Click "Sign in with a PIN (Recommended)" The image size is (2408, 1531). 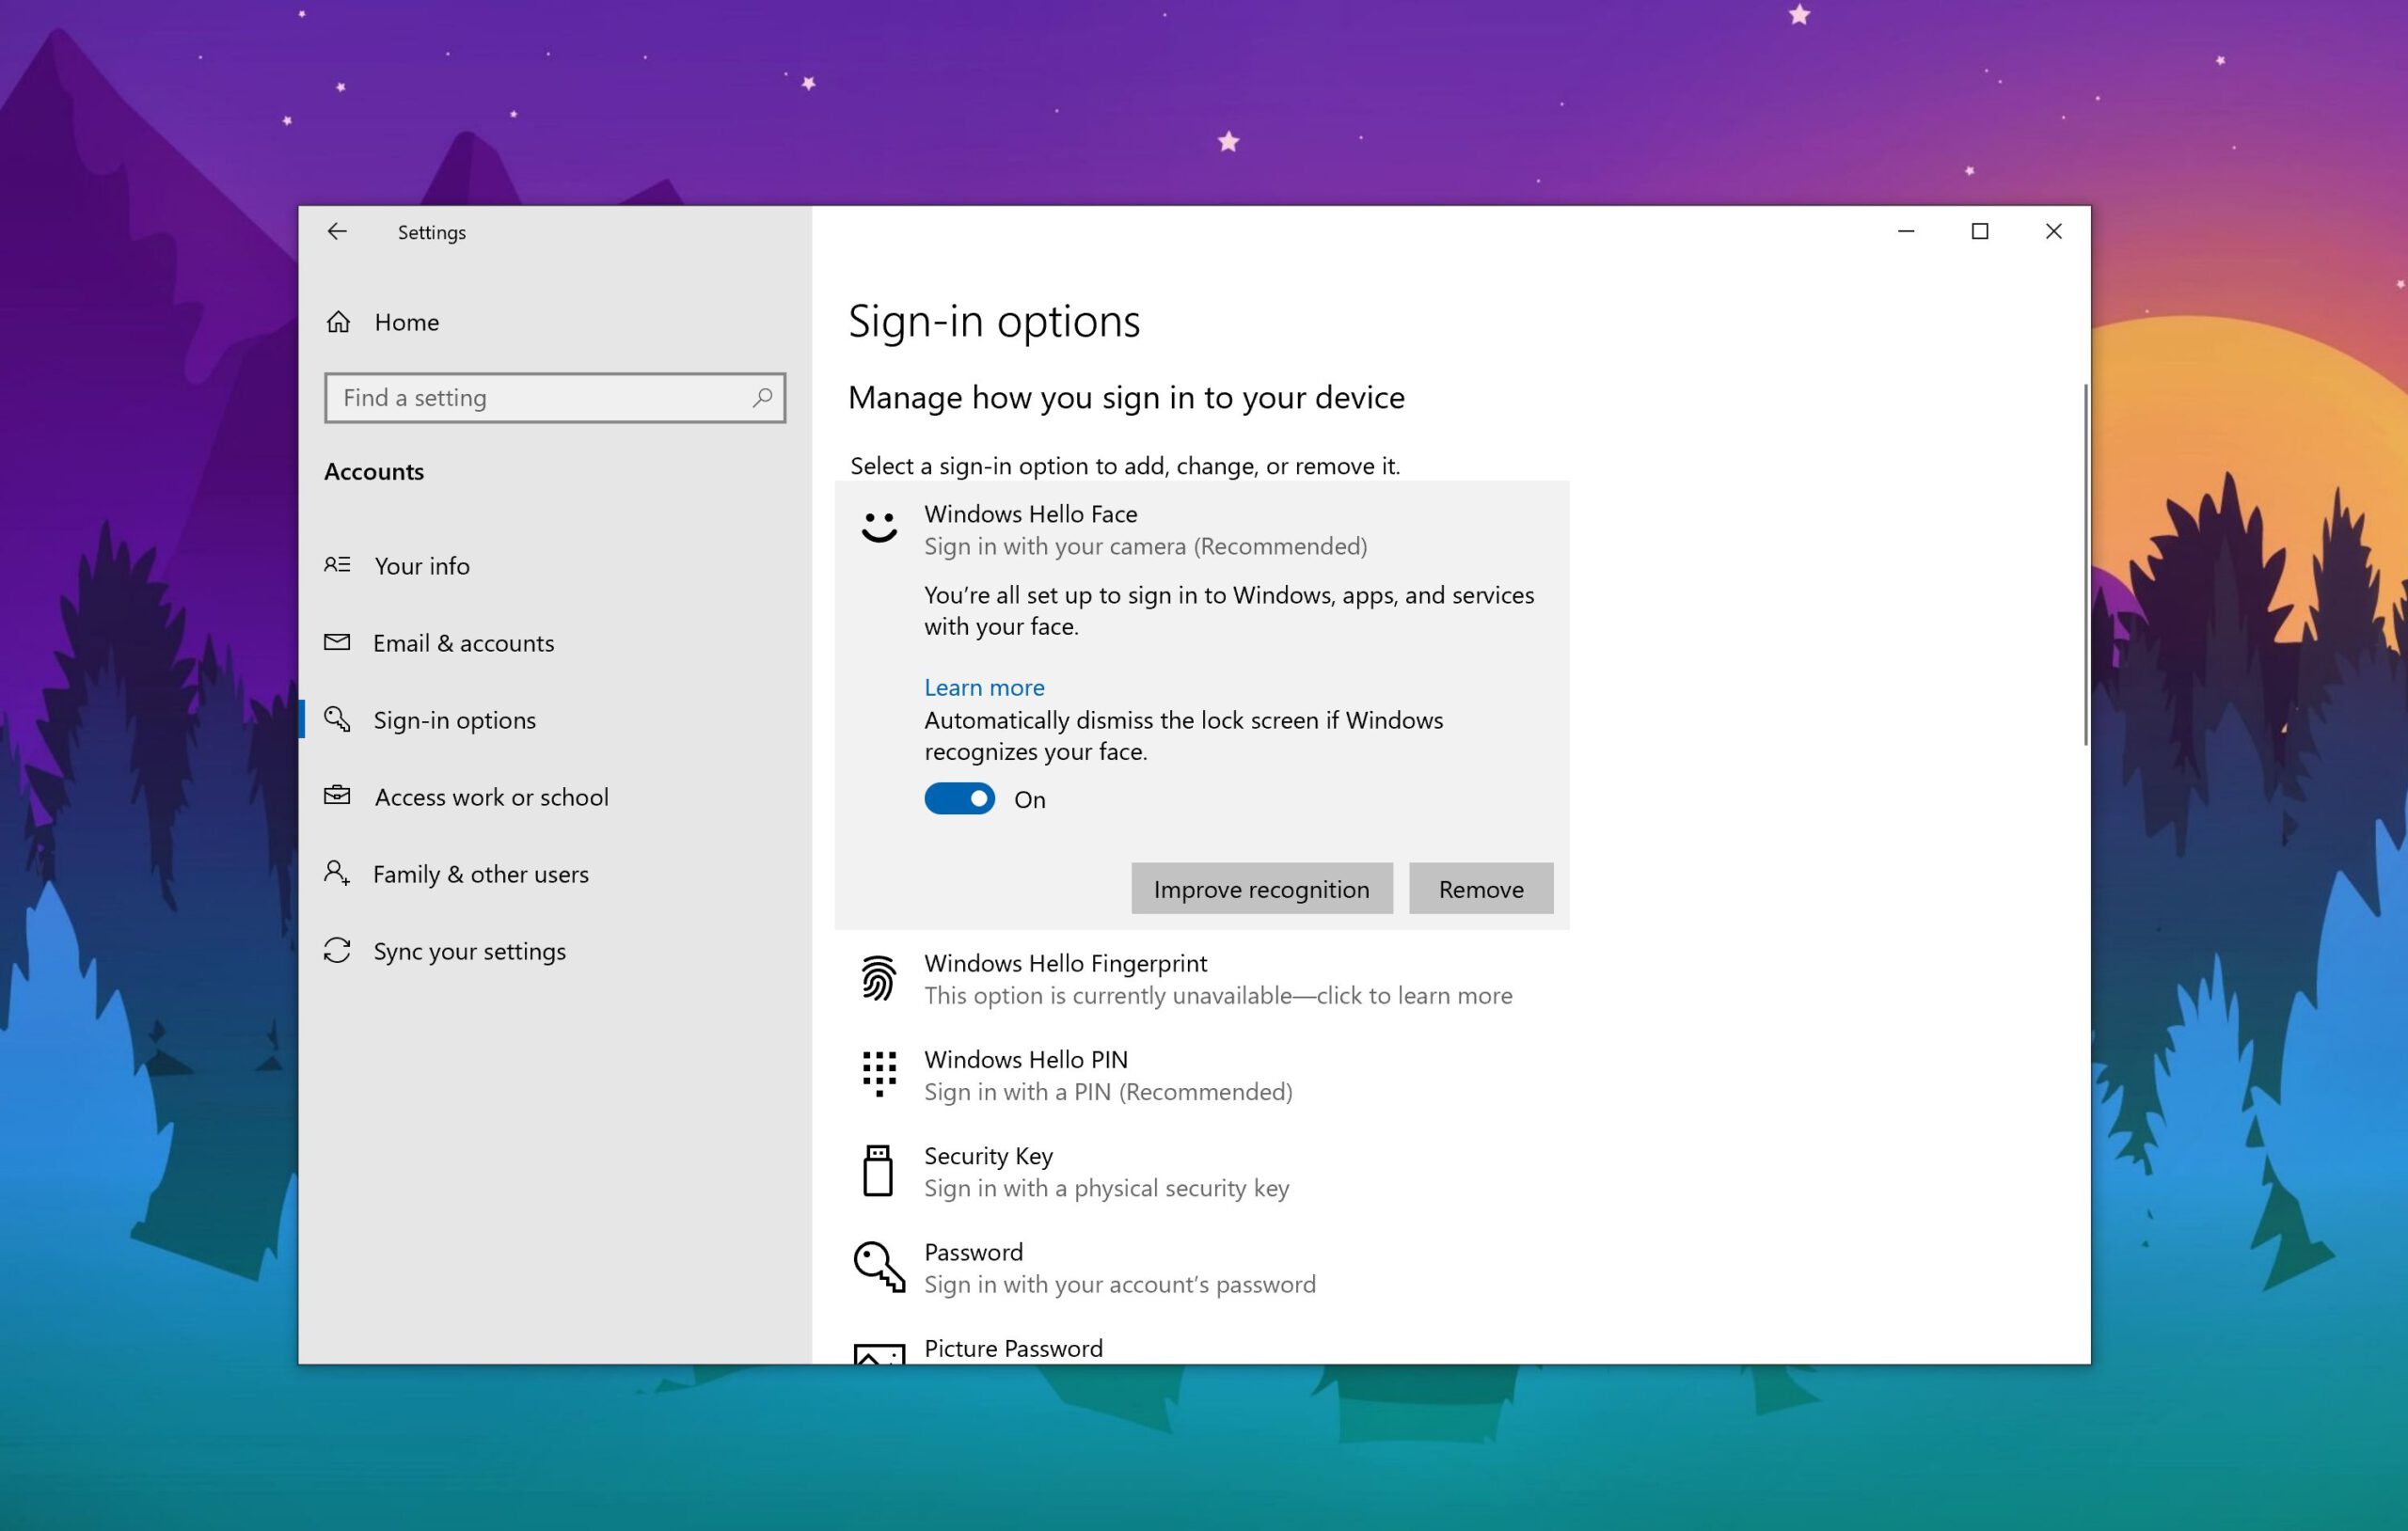[x=1108, y=1092]
